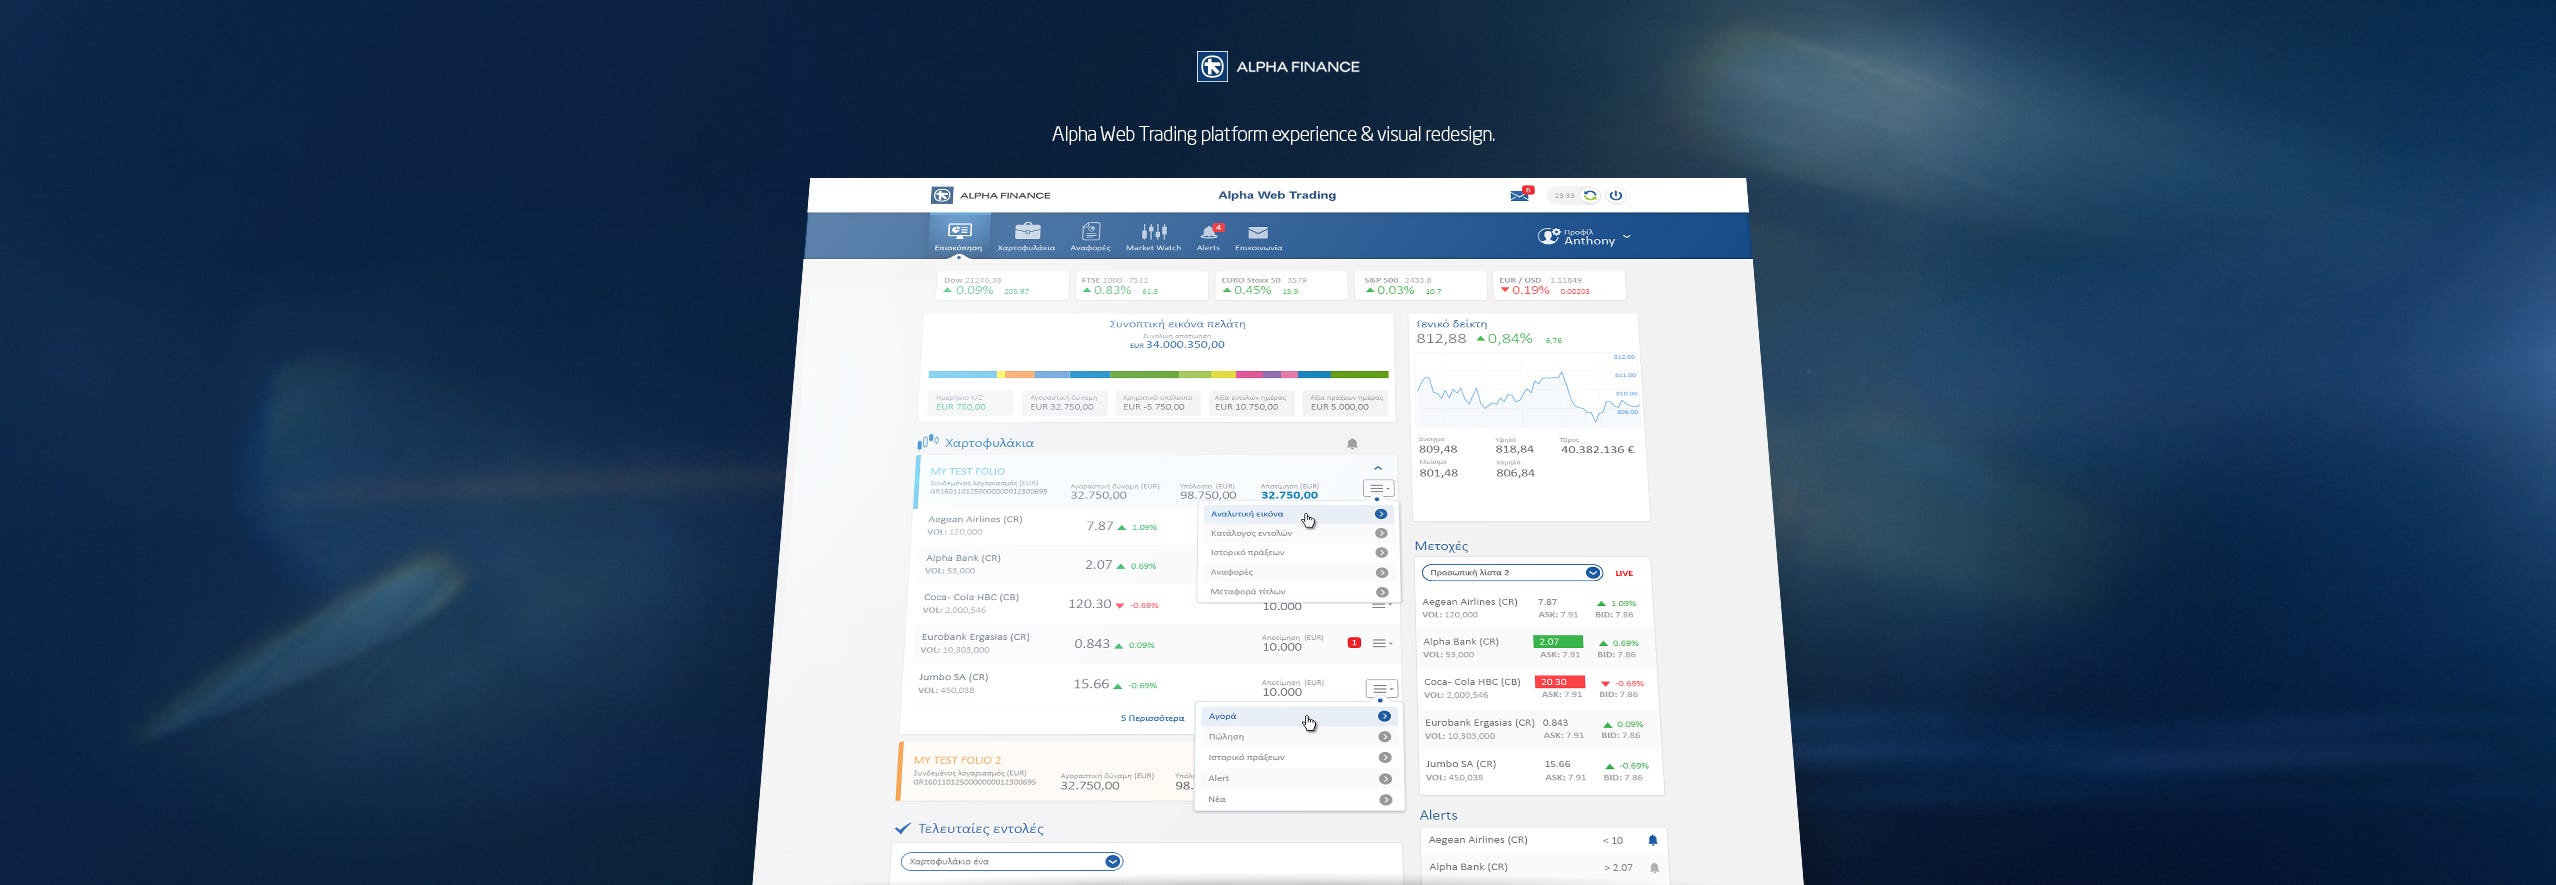This screenshot has width=2556, height=885.
Task: Open the Προσωπική λίστα 2 dropdown
Action: click(1512, 573)
